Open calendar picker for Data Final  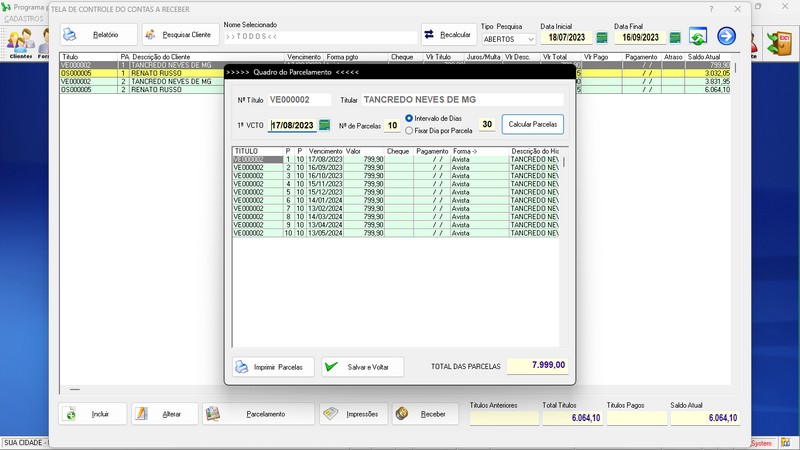[x=675, y=38]
